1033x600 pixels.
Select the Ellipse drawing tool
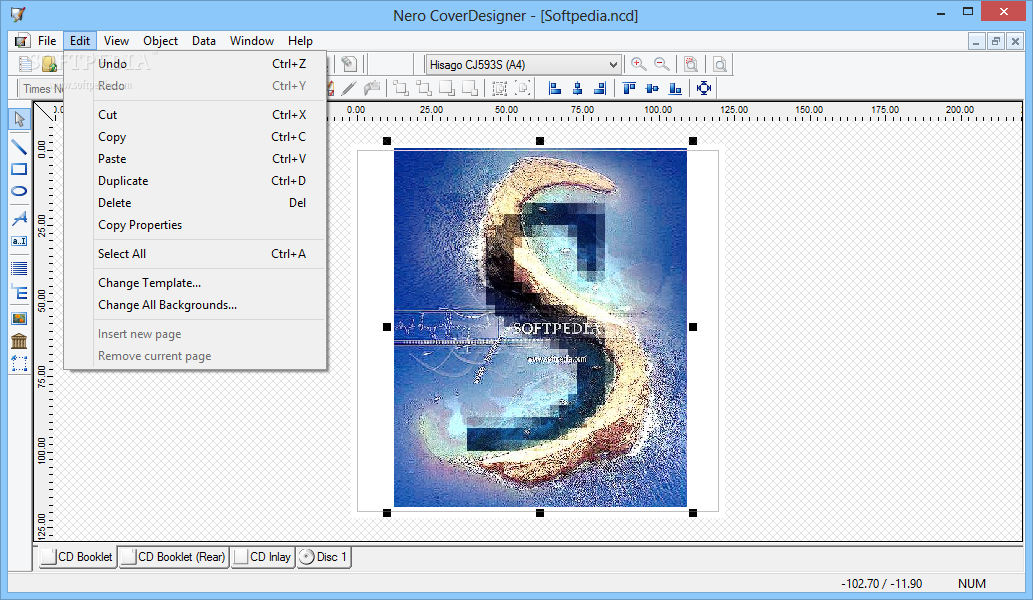19,191
